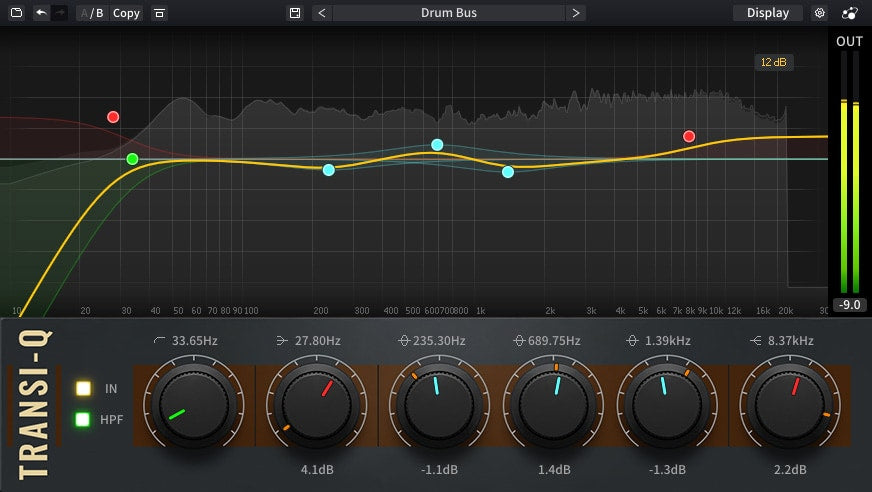Select the cyan node at 689 Hz
The height and width of the screenshot is (492, 872).
pos(437,145)
